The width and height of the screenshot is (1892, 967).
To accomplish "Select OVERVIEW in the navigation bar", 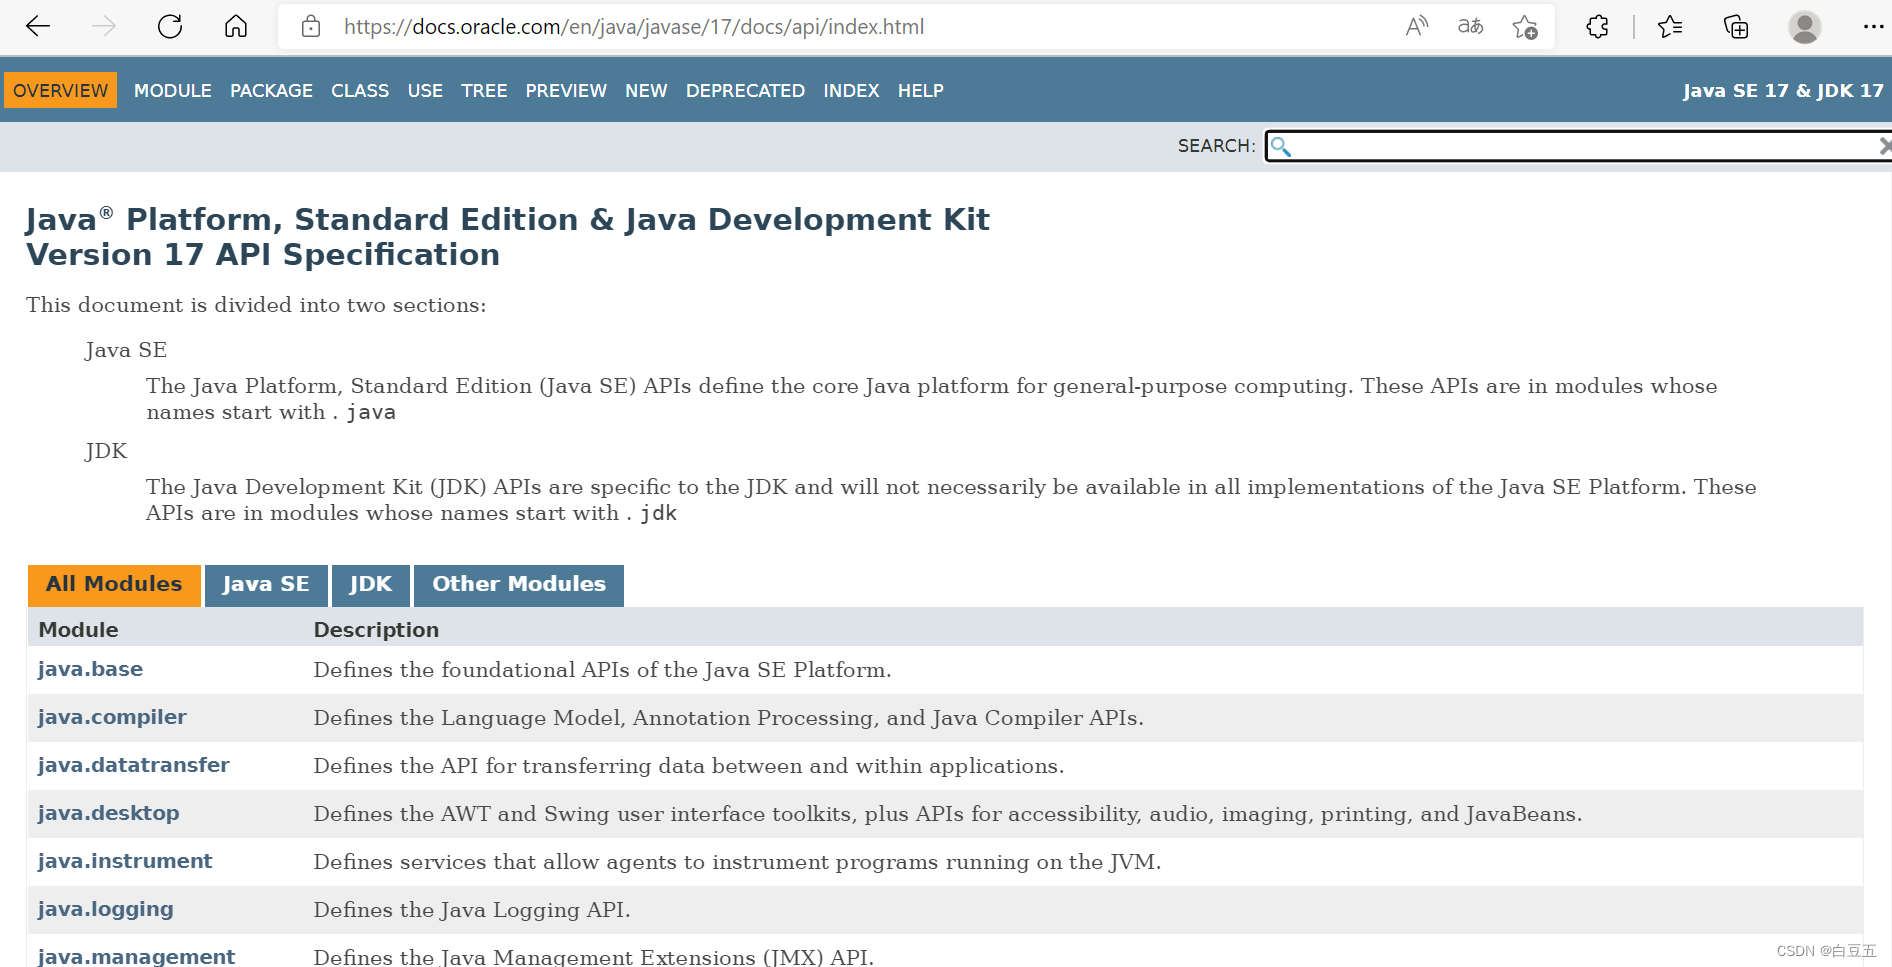I will [61, 90].
